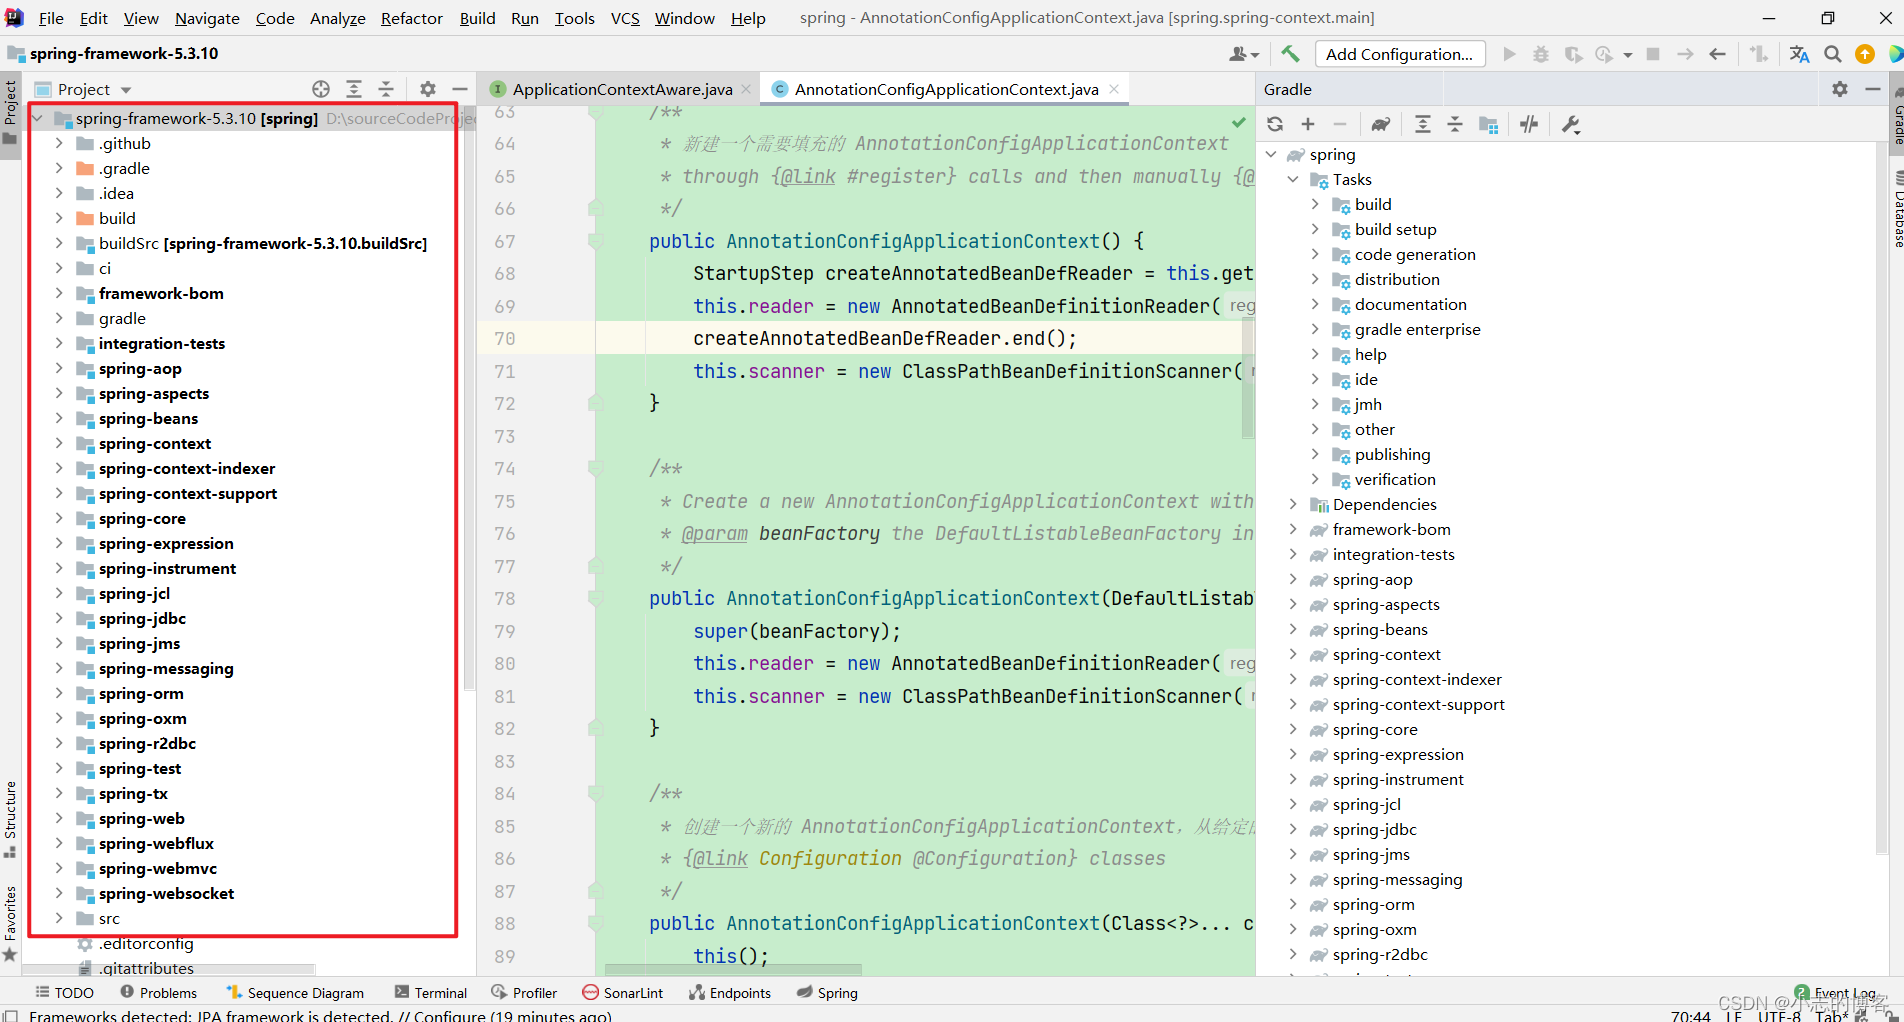1904x1022 pixels.
Task: Click Add Configuration button
Action: [1399, 54]
